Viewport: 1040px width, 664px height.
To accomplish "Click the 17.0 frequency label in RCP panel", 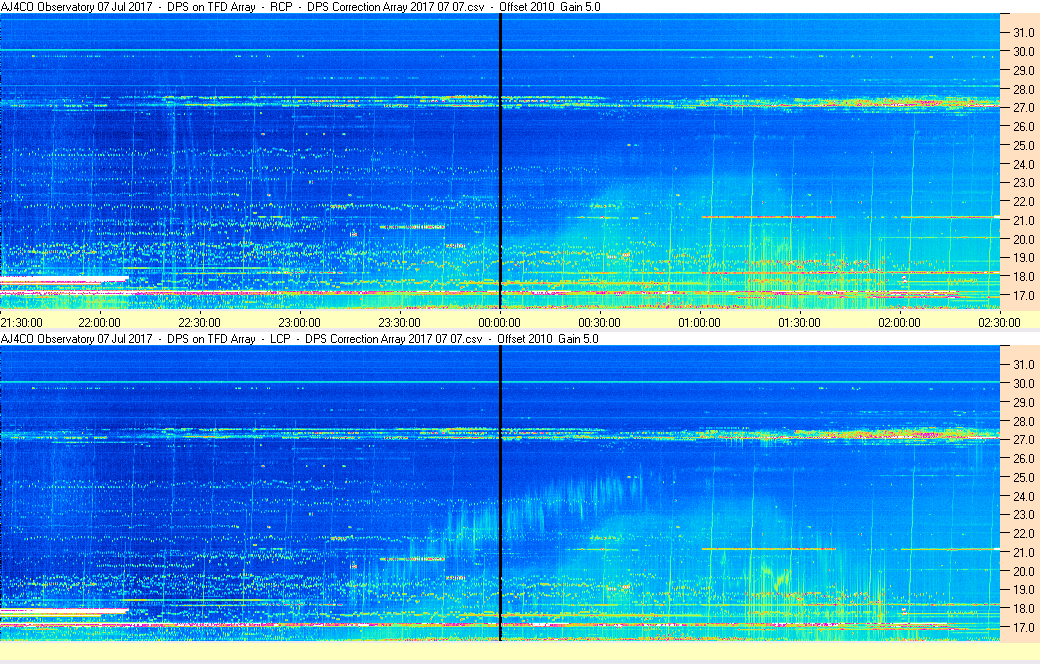I will (1019, 296).
